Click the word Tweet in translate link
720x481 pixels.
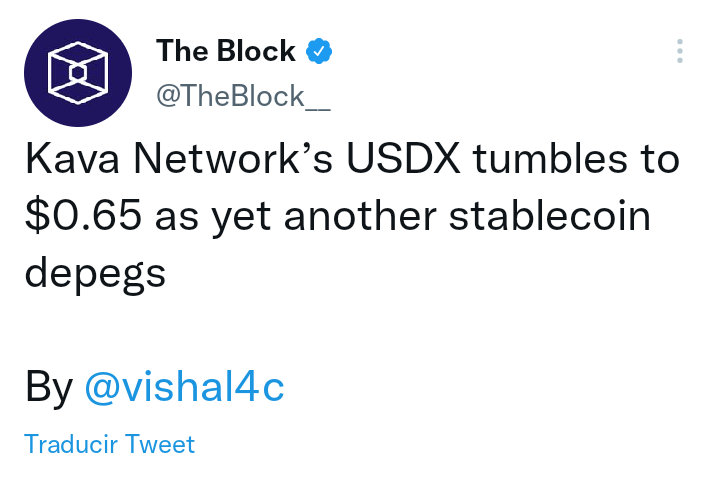[x=160, y=444]
